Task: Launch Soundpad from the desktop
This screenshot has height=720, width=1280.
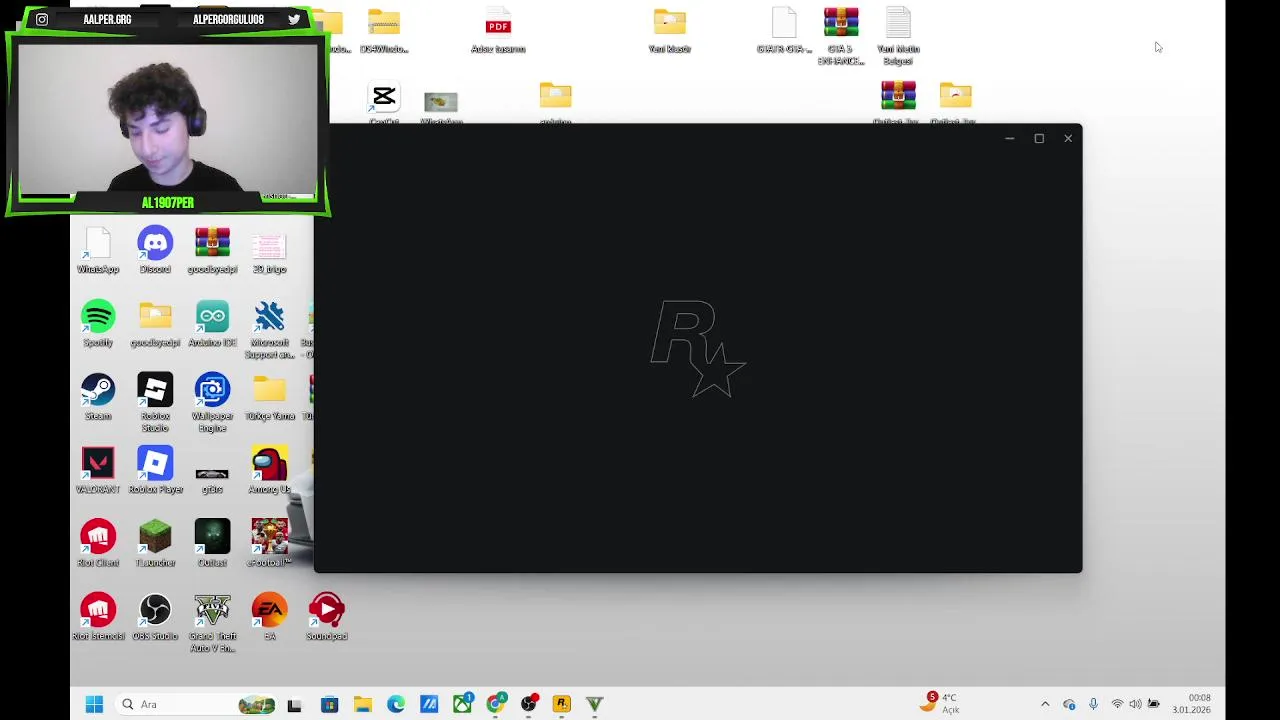Action: coord(327,615)
